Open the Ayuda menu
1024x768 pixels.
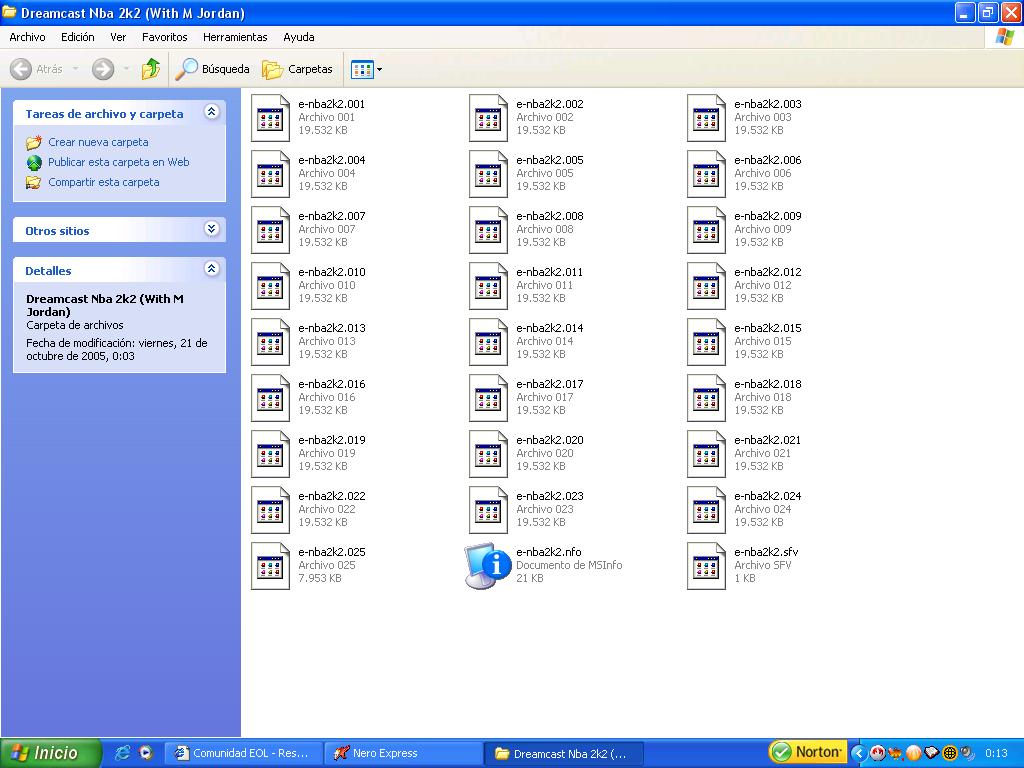pos(298,37)
